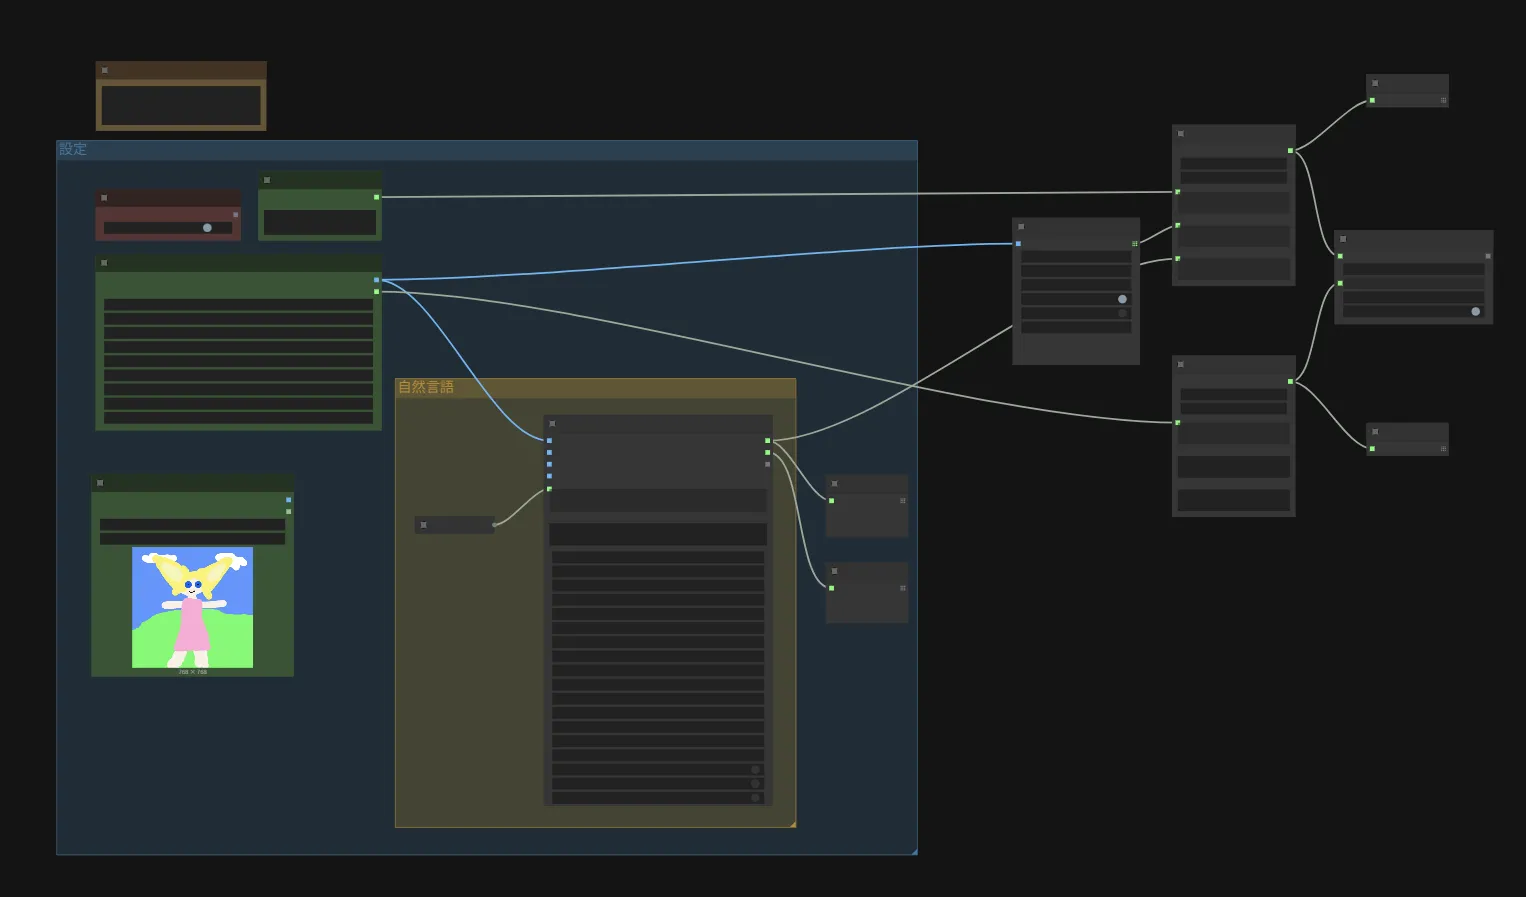
Task: Collapse the red node in 設定 group
Action: tap(104, 198)
